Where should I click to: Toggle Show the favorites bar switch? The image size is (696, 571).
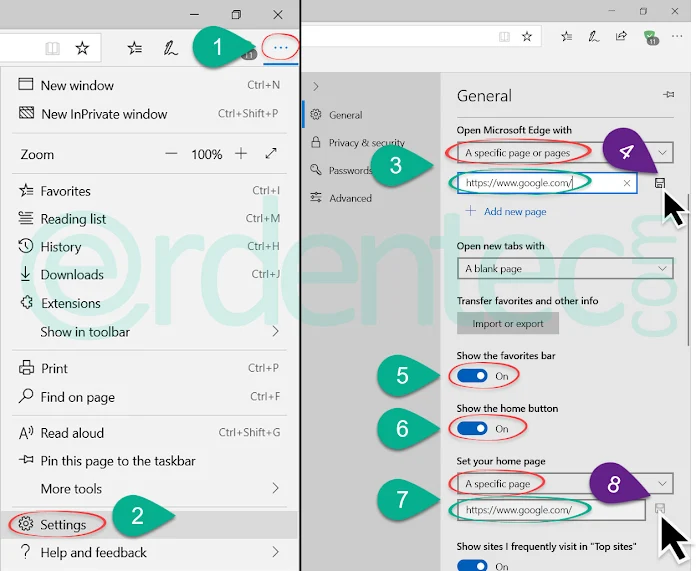pyautogui.click(x=472, y=376)
